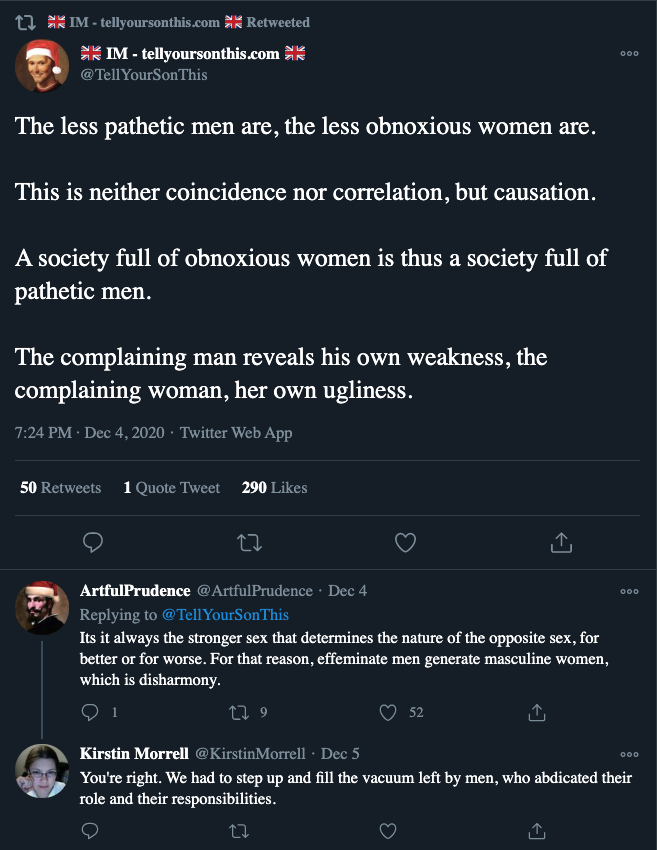Reply to Kirstin Morrell's tweet
657x850 pixels.
pos(90,830)
